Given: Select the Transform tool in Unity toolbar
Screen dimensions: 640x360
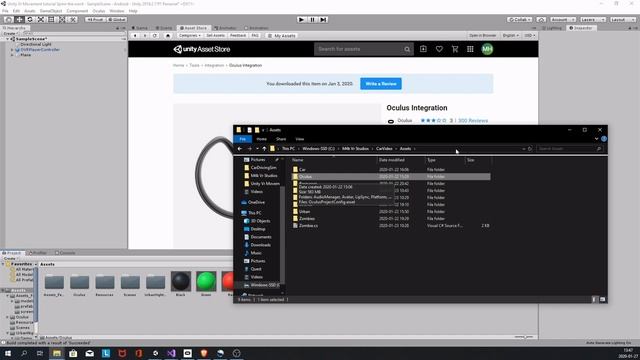Looking at the screenshot, I should point(62,20).
